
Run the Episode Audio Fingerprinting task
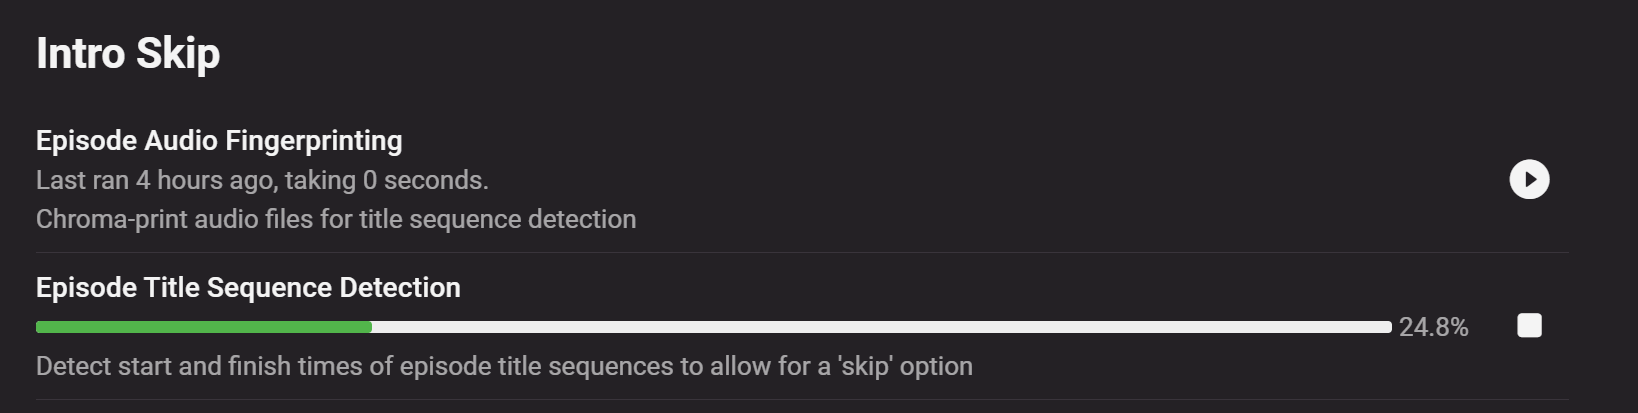coord(1529,180)
